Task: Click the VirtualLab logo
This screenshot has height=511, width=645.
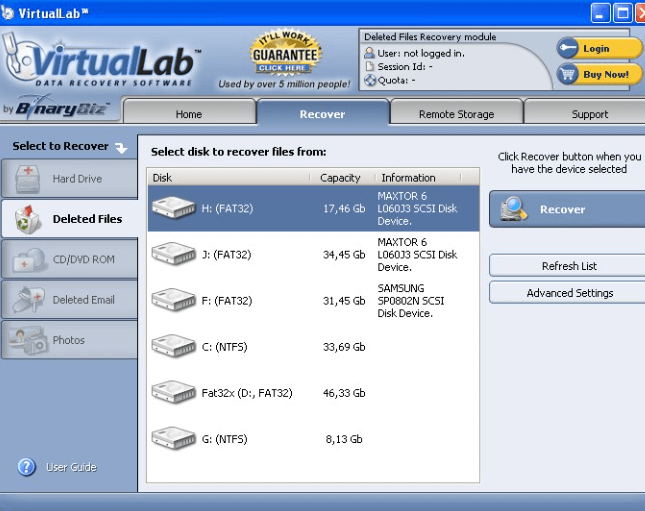Action: point(101,61)
